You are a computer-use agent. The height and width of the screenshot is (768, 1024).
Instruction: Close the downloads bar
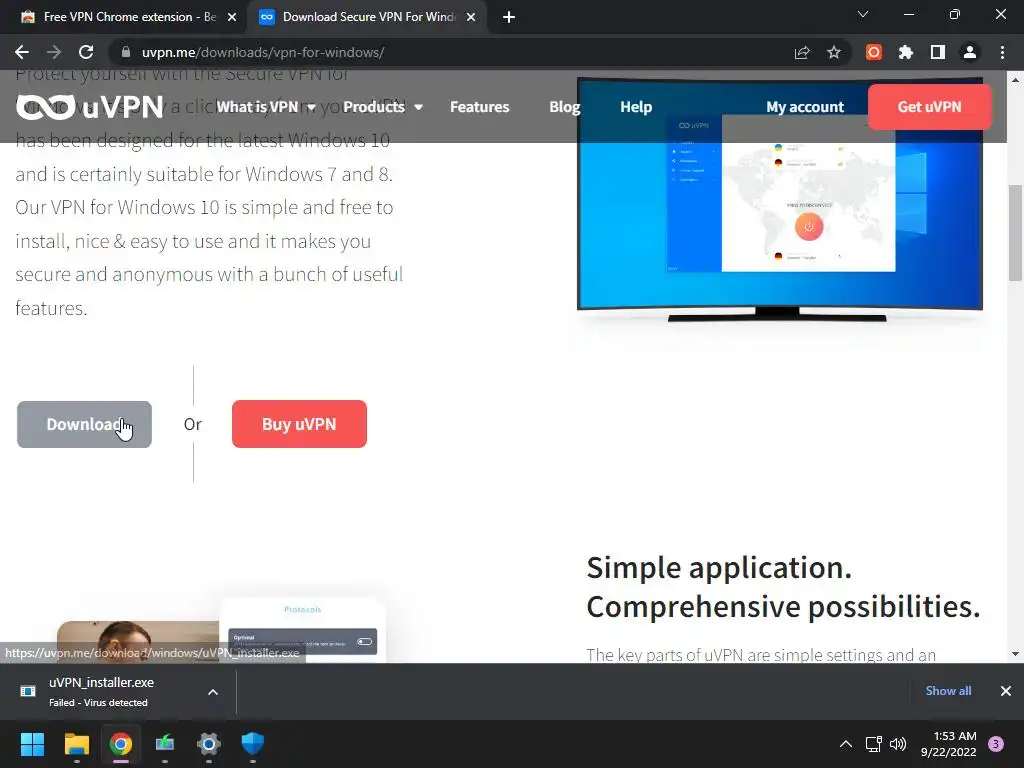[1006, 691]
